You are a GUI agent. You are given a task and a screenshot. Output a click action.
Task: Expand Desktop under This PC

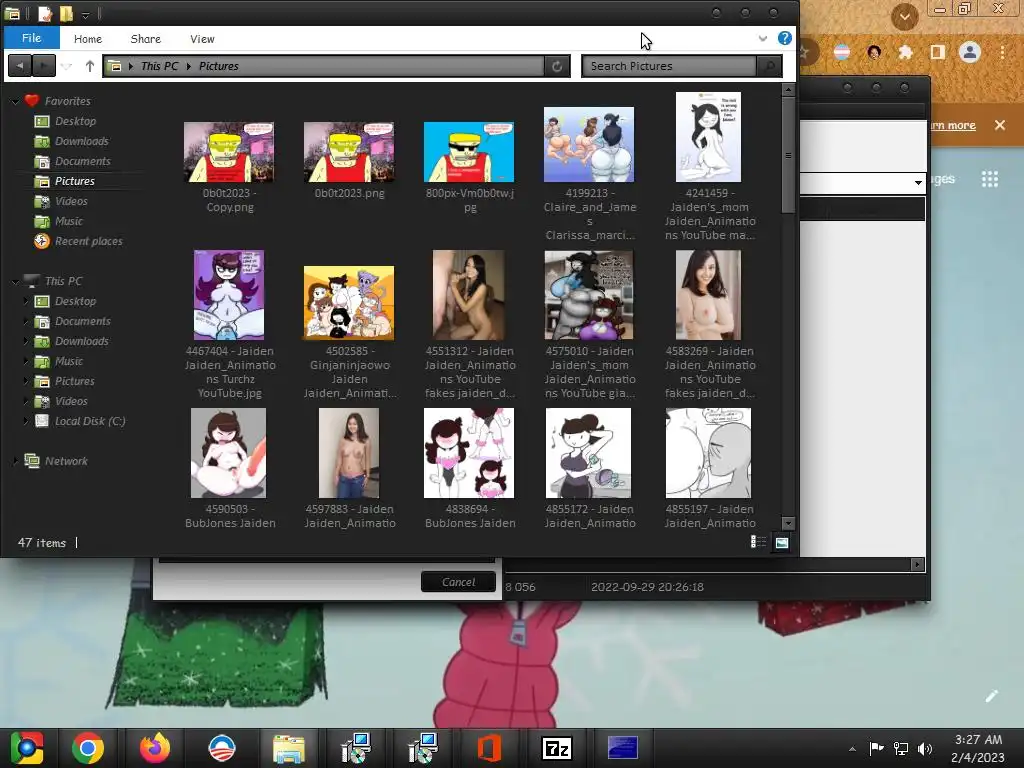[26, 301]
